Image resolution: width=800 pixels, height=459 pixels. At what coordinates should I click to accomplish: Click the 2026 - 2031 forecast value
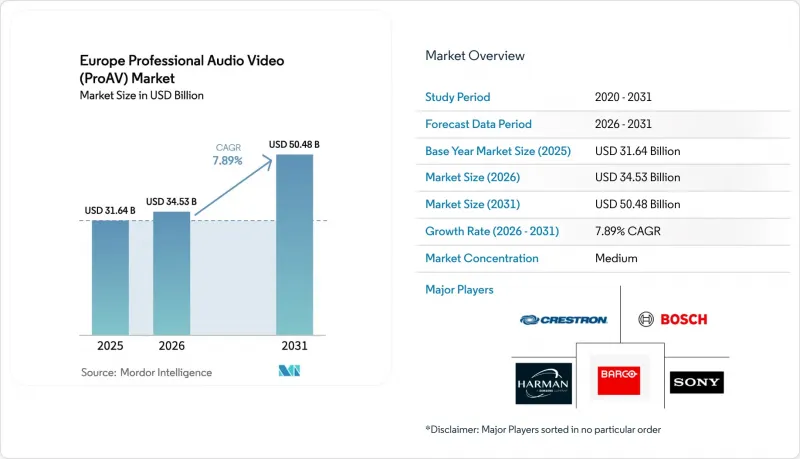[x=623, y=124]
